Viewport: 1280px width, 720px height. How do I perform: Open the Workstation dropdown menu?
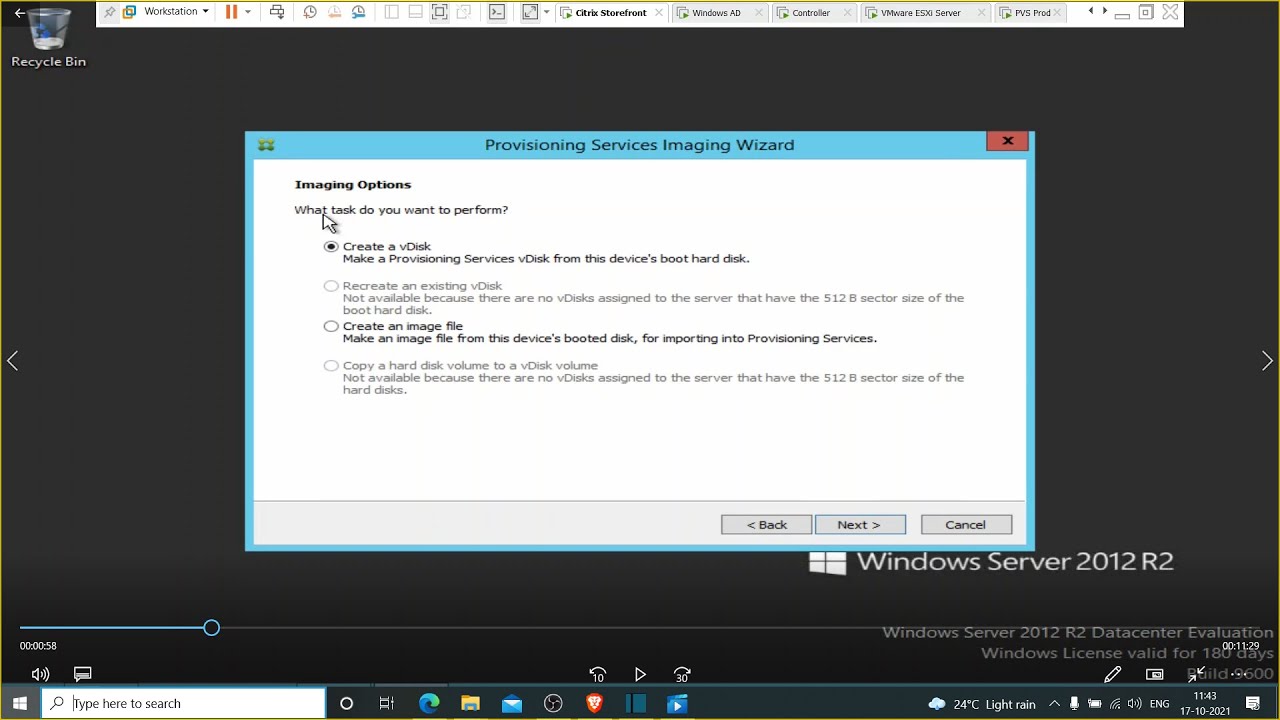176,12
